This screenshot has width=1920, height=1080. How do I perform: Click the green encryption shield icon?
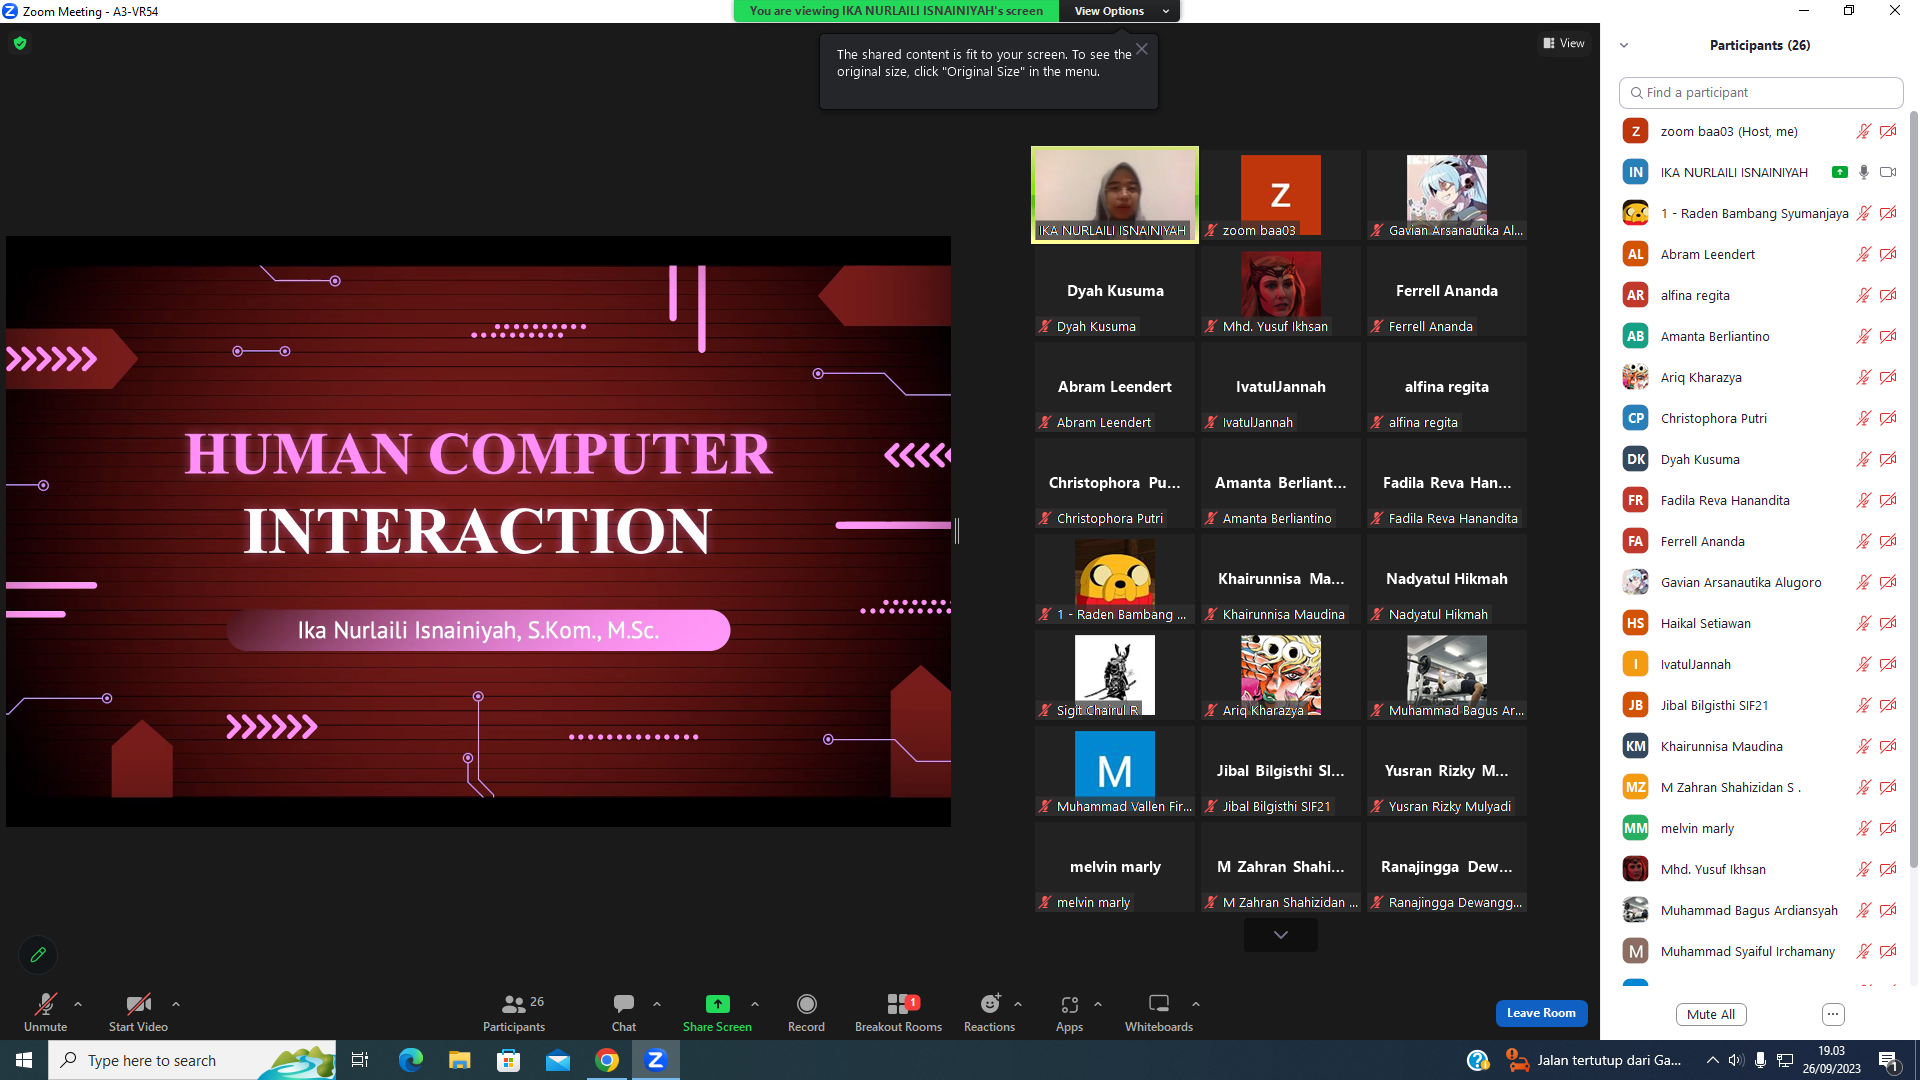(x=20, y=43)
